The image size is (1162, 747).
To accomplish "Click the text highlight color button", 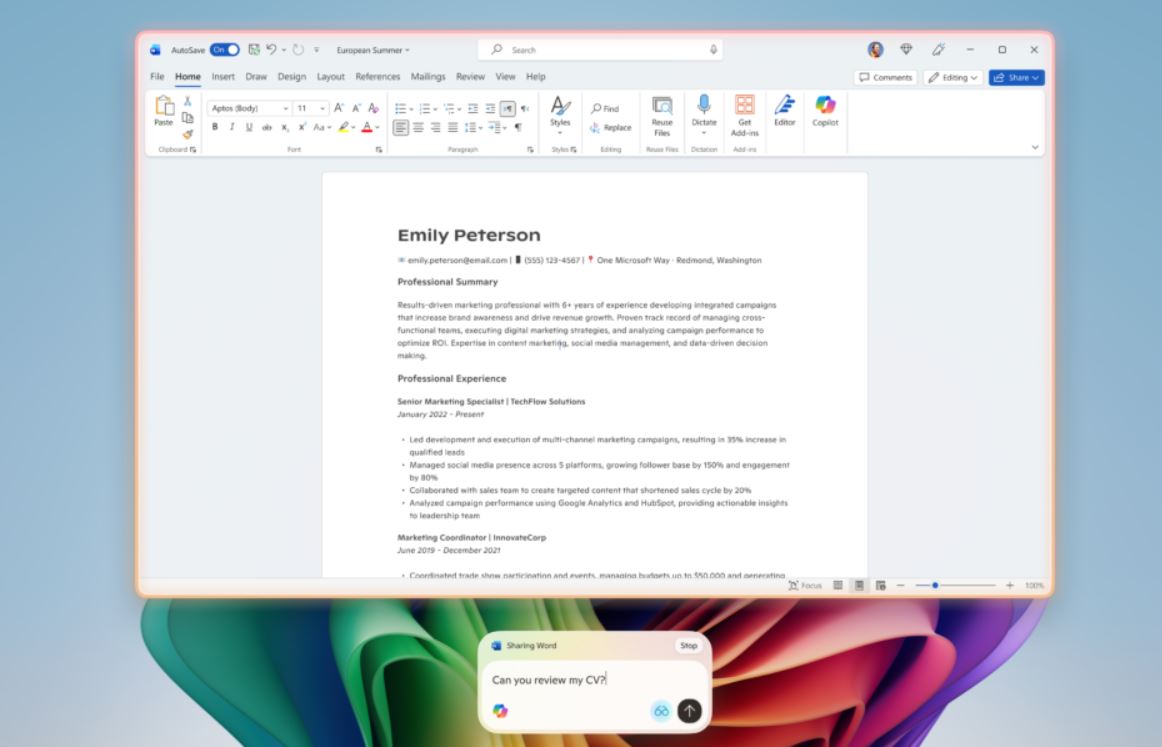I will coord(343,127).
